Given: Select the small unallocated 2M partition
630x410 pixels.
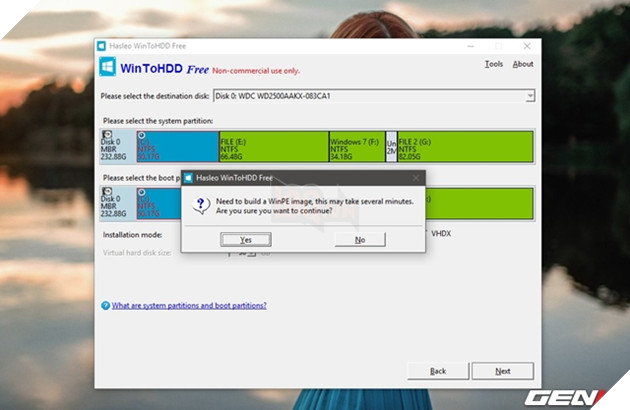Looking at the screenshot, I should pos(391,146).
